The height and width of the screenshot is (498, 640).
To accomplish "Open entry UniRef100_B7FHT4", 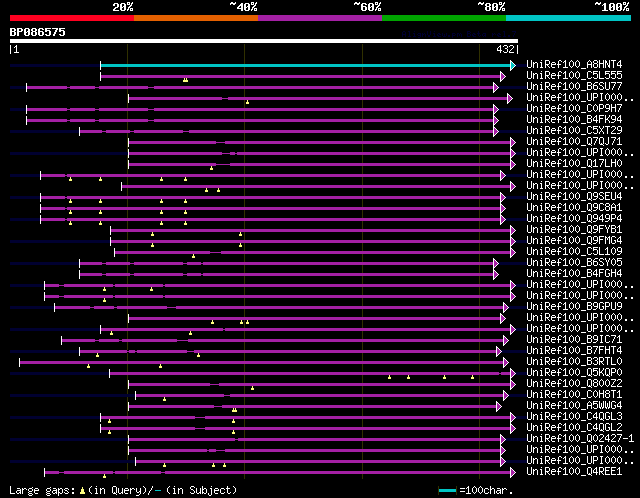I will click(574, 351).
